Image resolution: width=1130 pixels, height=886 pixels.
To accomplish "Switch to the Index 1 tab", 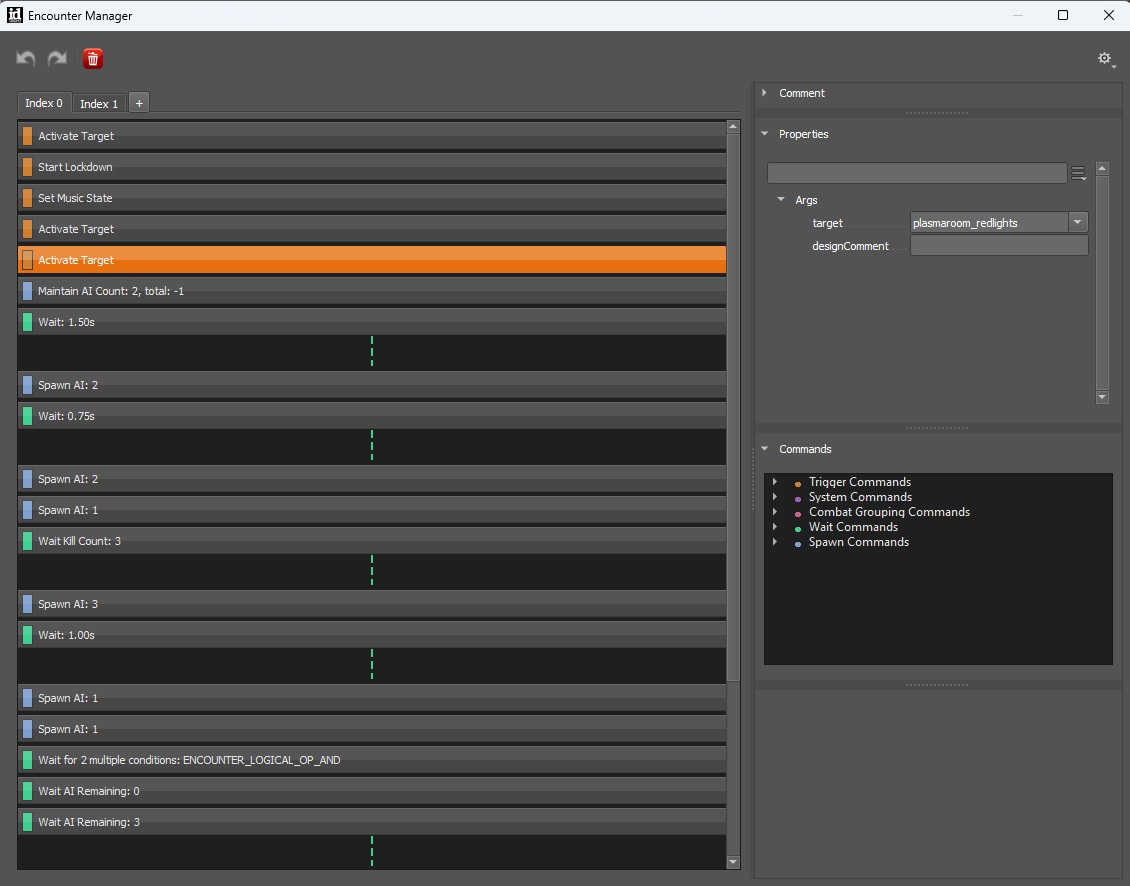I will tap(99, 104).
